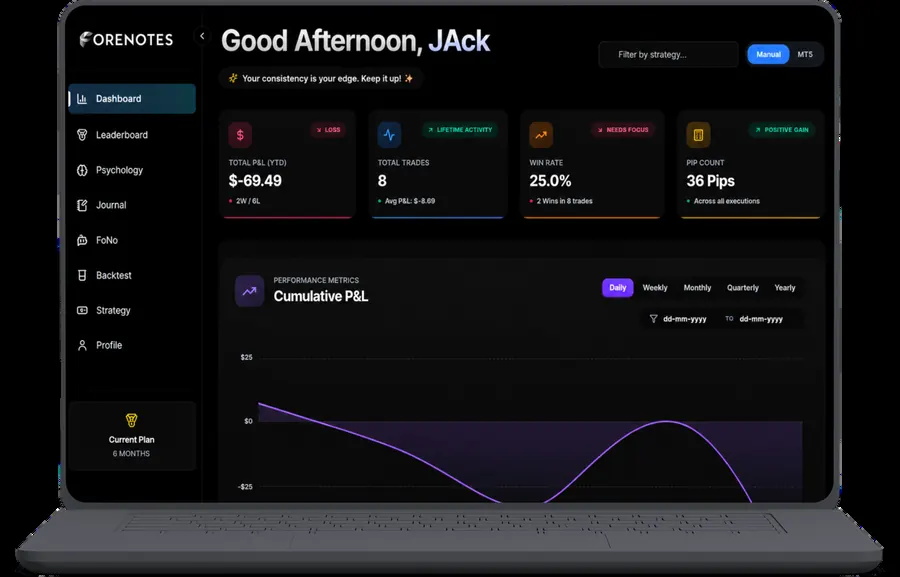Click the Cumulative P&L title
Viewport: 900px width, 577px height.
pos(320,296)
